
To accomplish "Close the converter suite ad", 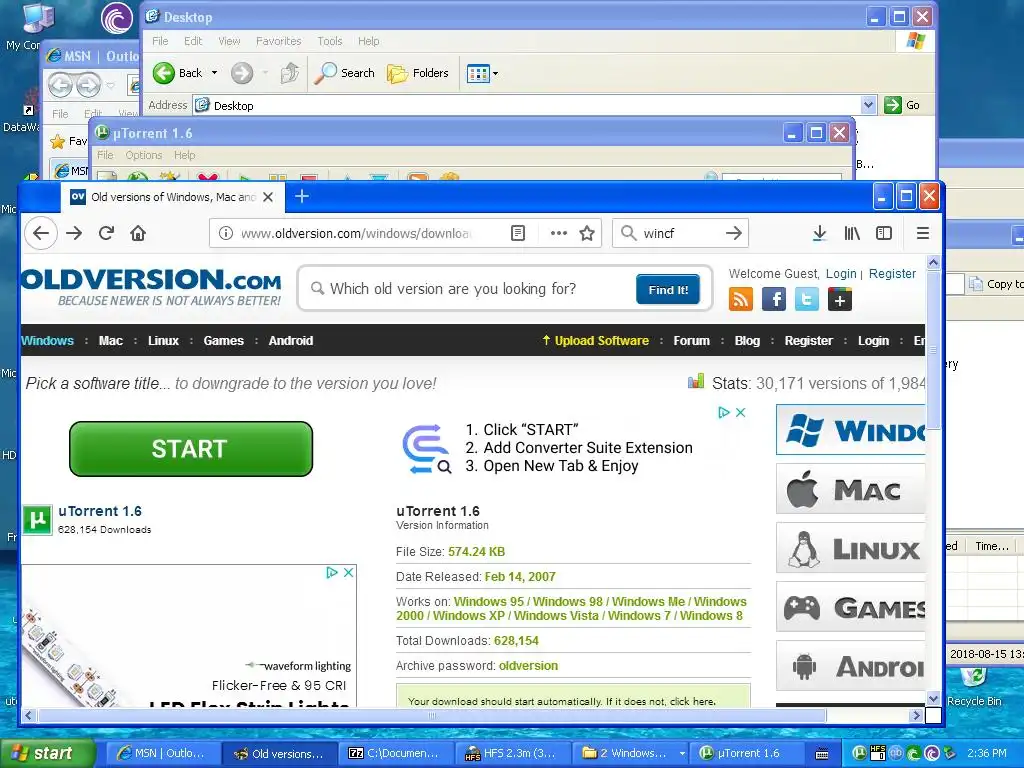I will click(x=741, y=412).
